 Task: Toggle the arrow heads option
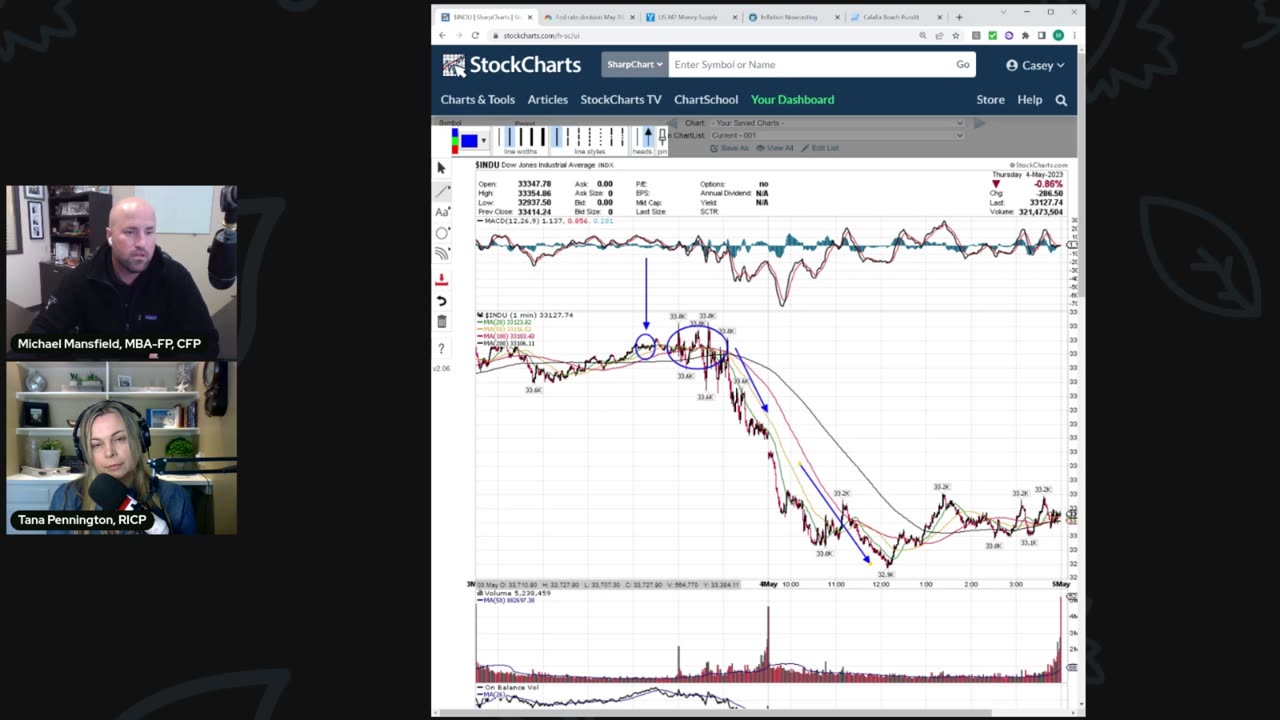[x=647, y=138]
